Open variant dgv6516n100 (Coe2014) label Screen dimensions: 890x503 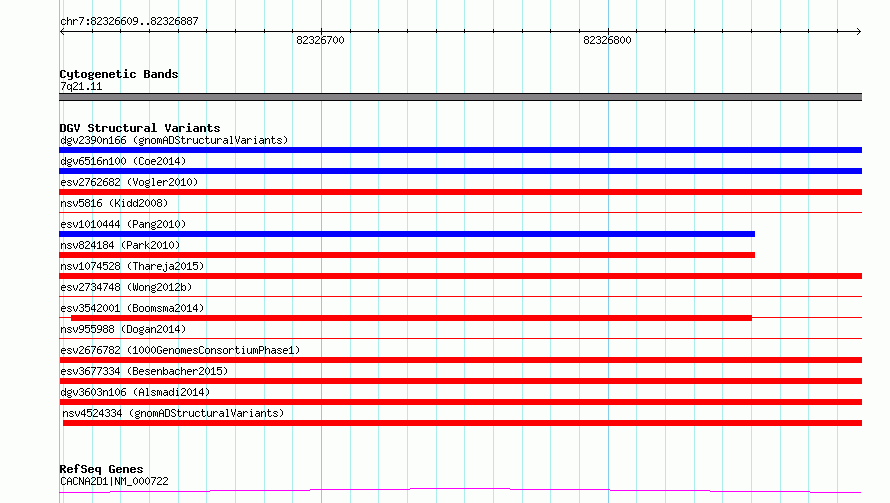[123, 161]
